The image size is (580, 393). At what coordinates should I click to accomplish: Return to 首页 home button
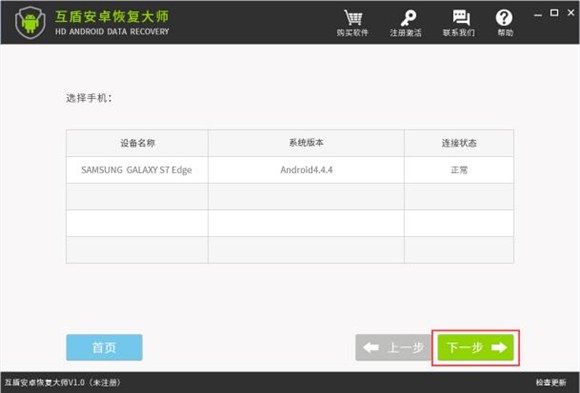[x=104, y=347]
